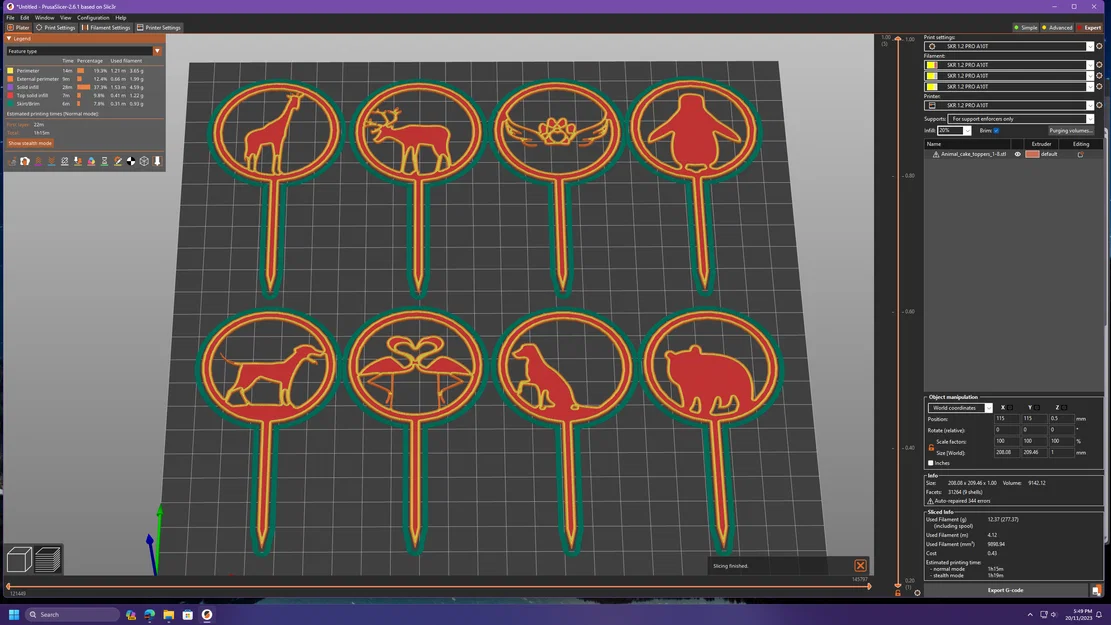Viewport: 1111px width, 625px height.
Task: Open the third Filament preset dropdown
Action: pyautogui.click(x=1009, y=86)
